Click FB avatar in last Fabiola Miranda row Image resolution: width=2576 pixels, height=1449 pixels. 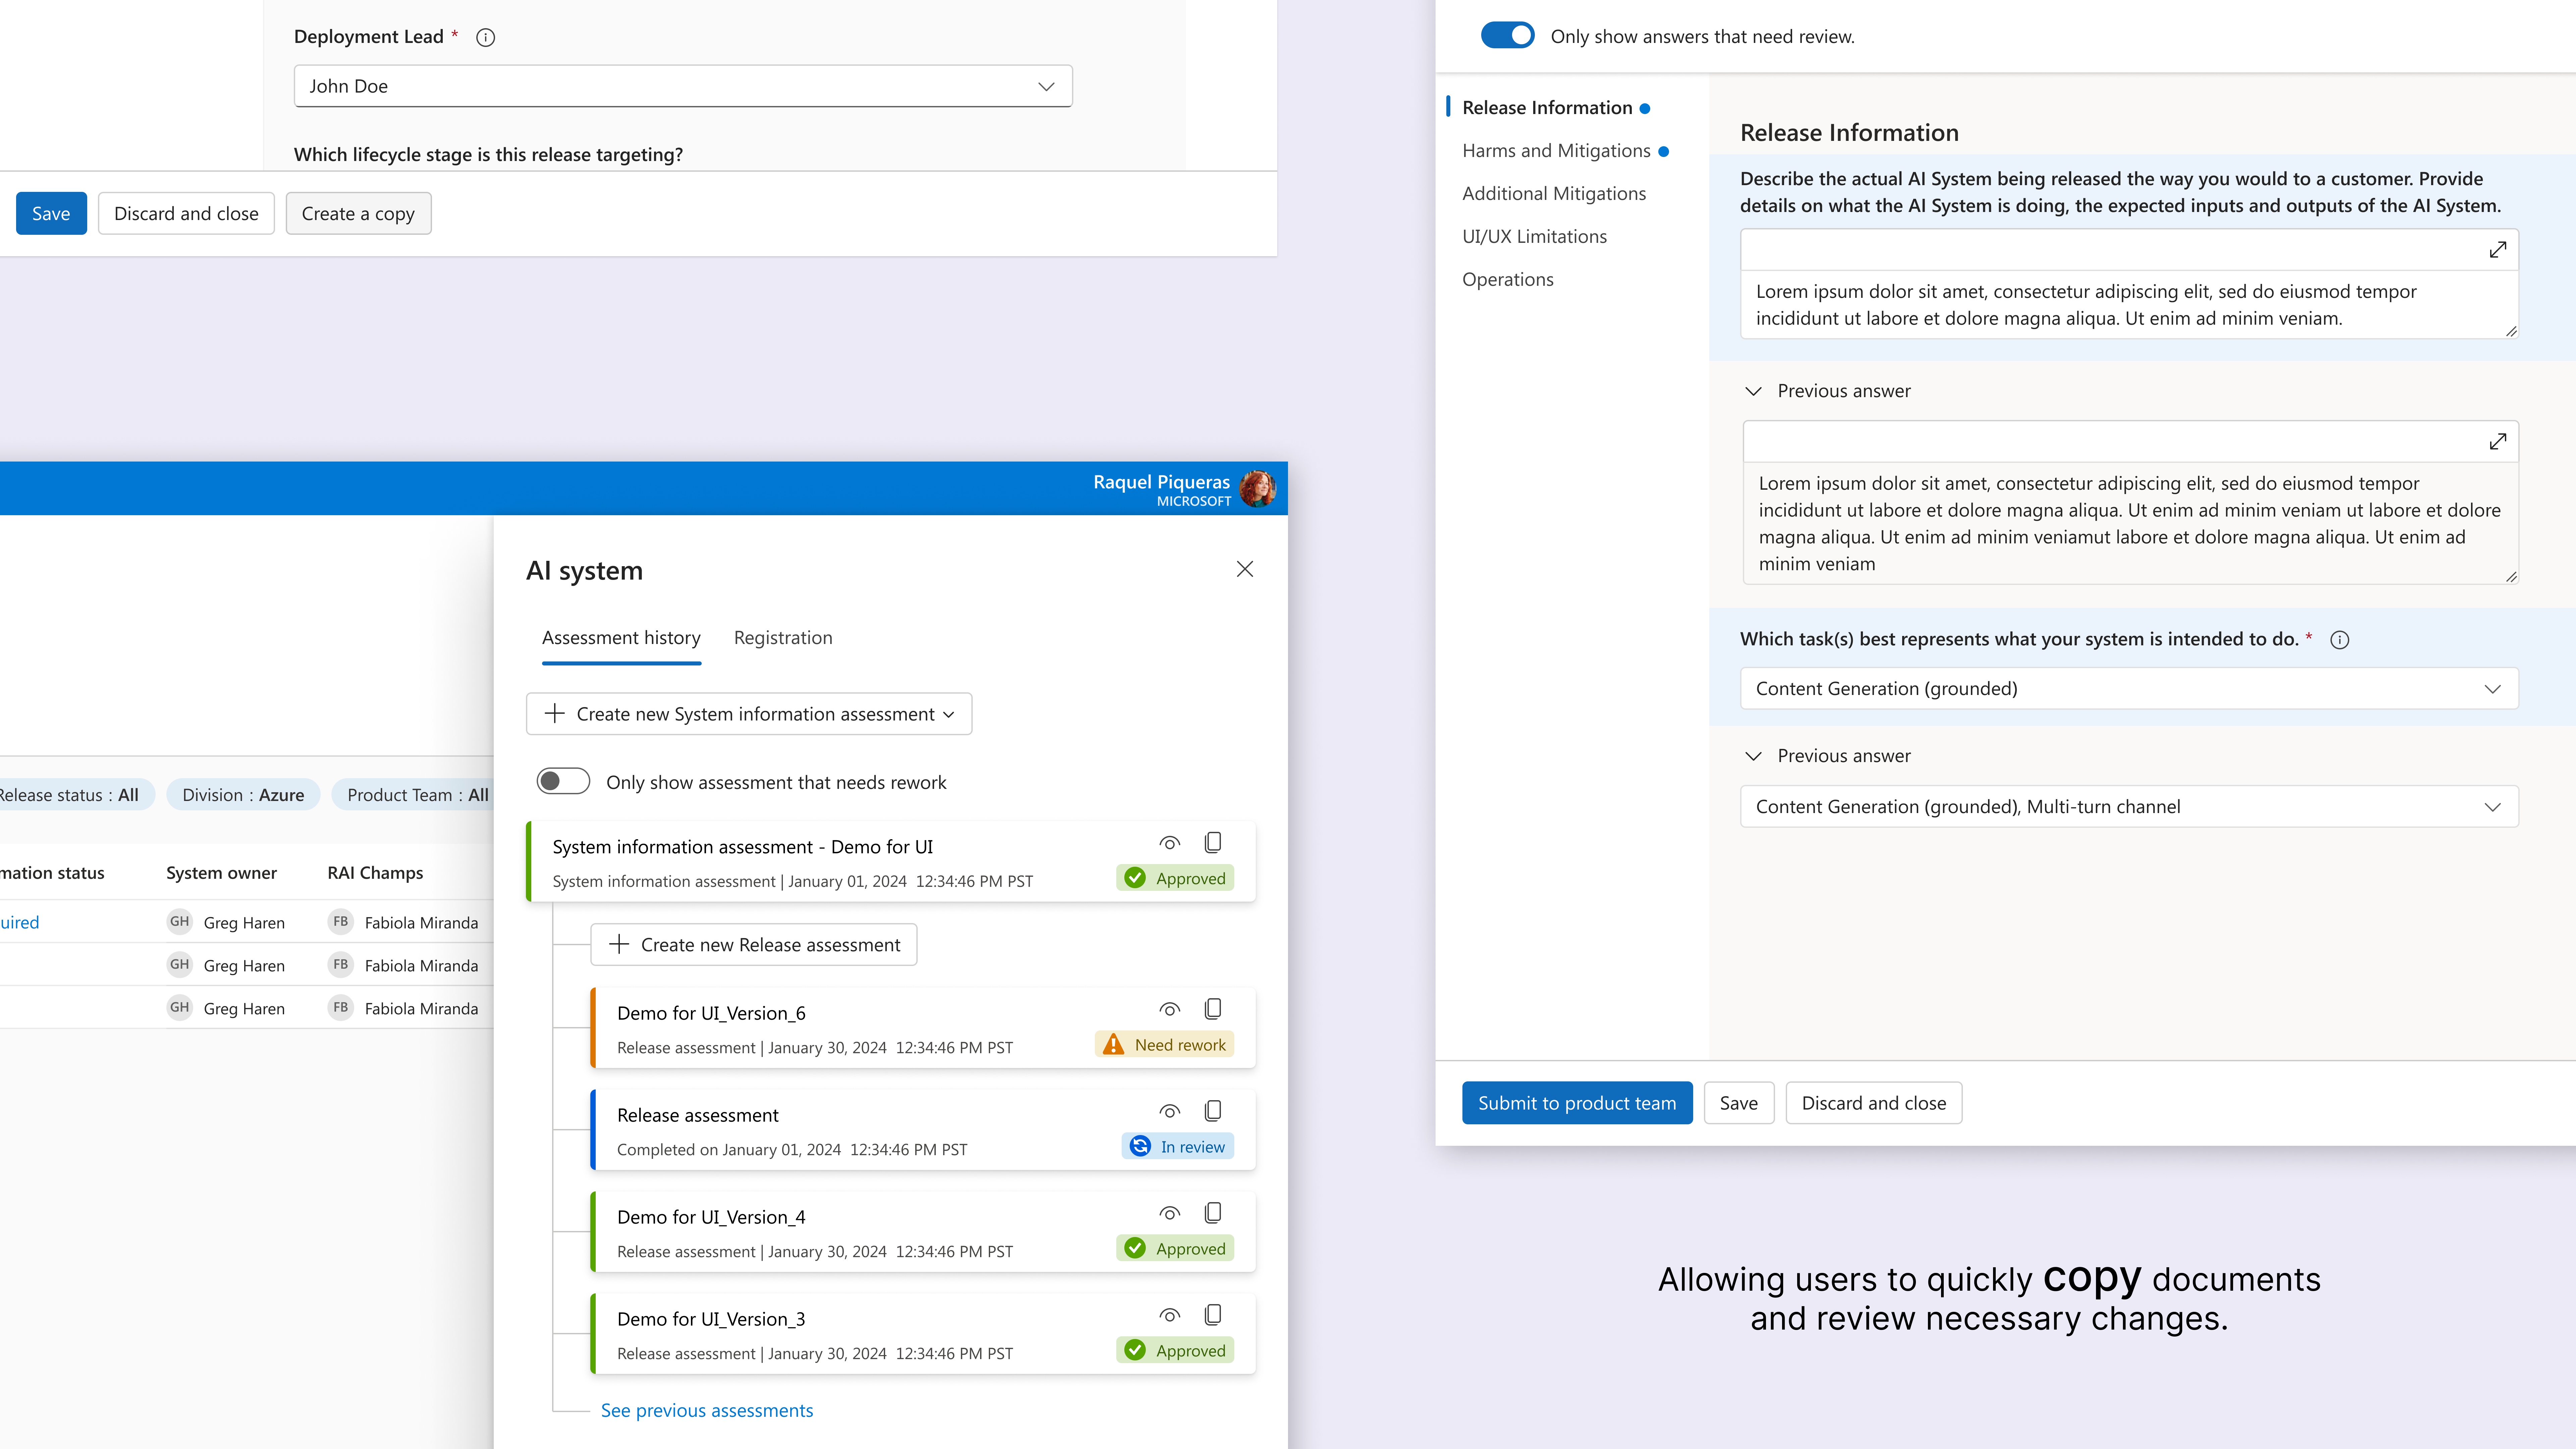341,1008
